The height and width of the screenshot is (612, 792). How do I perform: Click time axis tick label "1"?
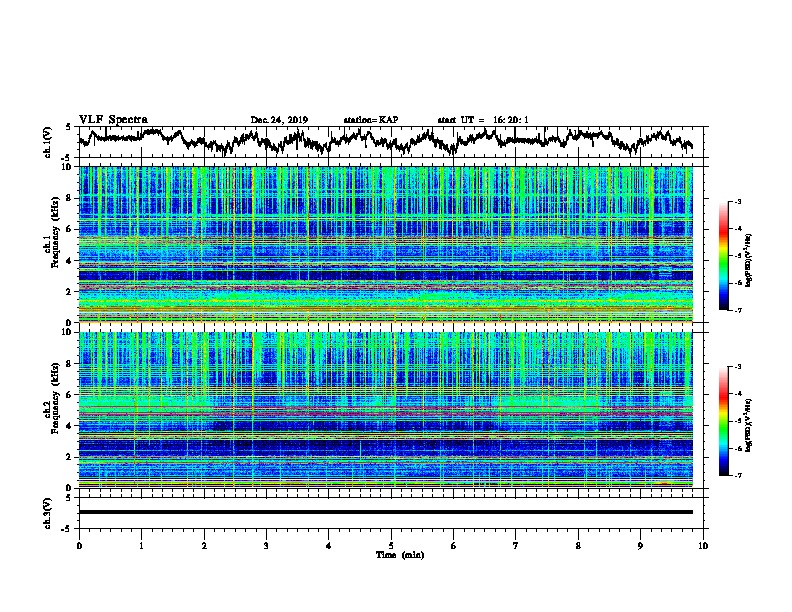coord(141,546)
